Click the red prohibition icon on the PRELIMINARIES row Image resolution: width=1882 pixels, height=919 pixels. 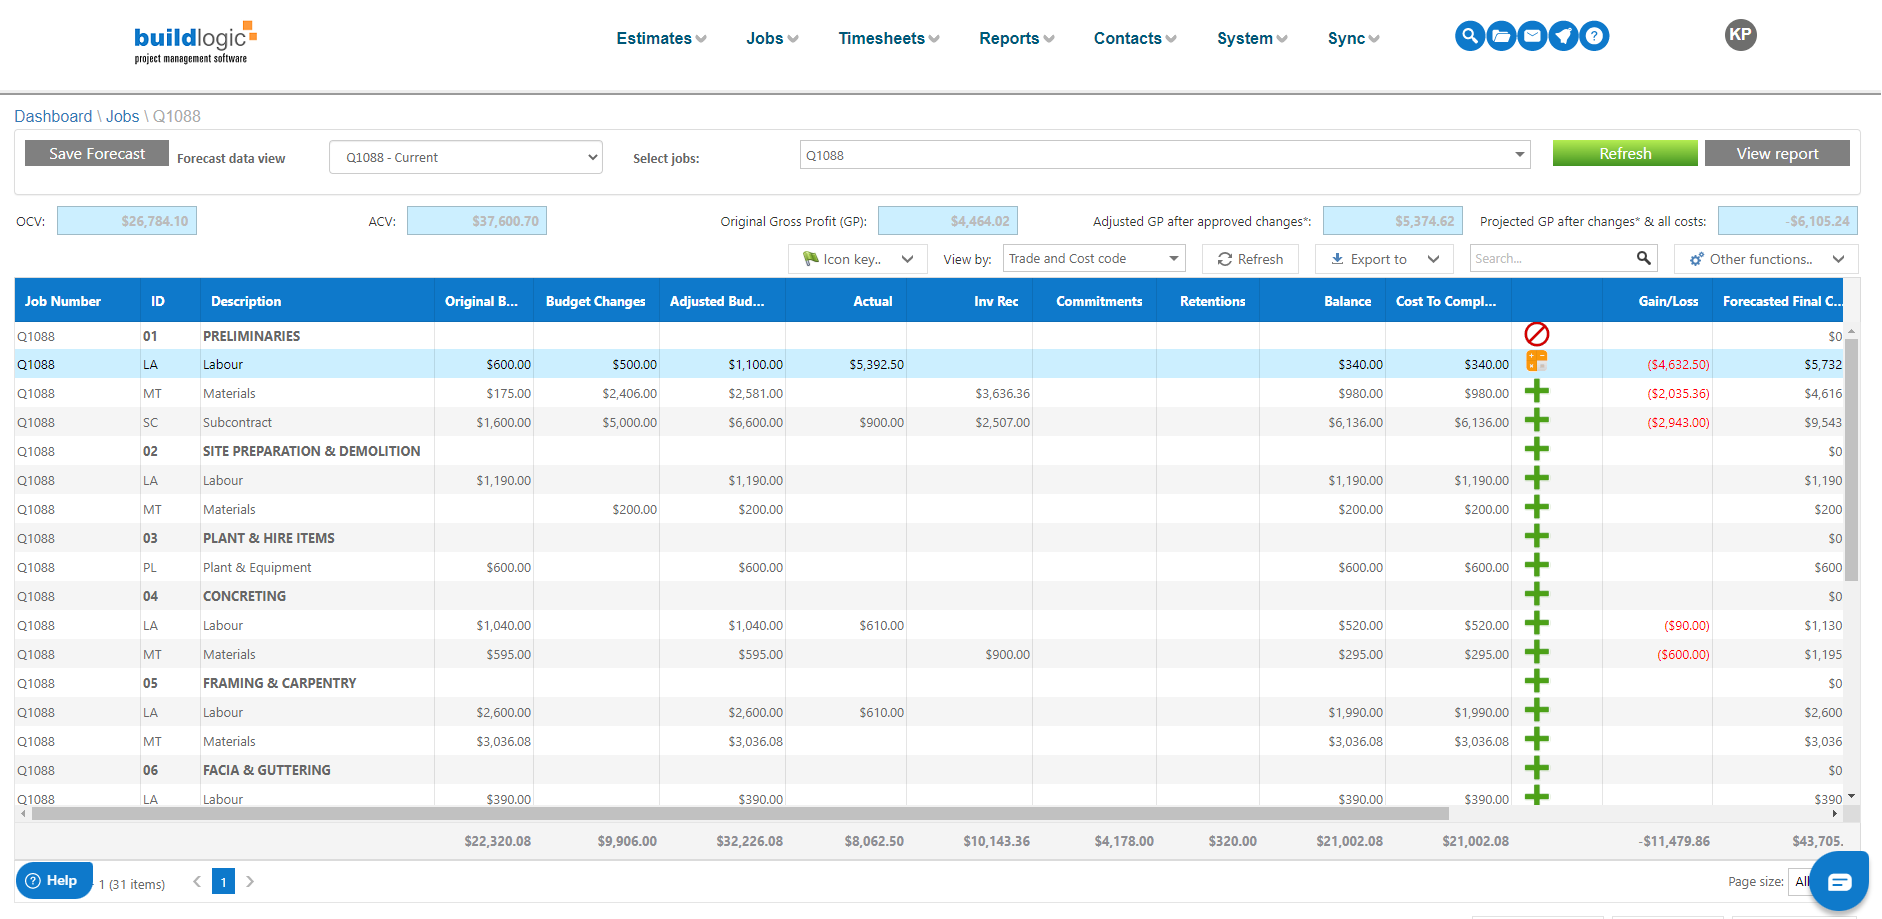[1538, 334]
